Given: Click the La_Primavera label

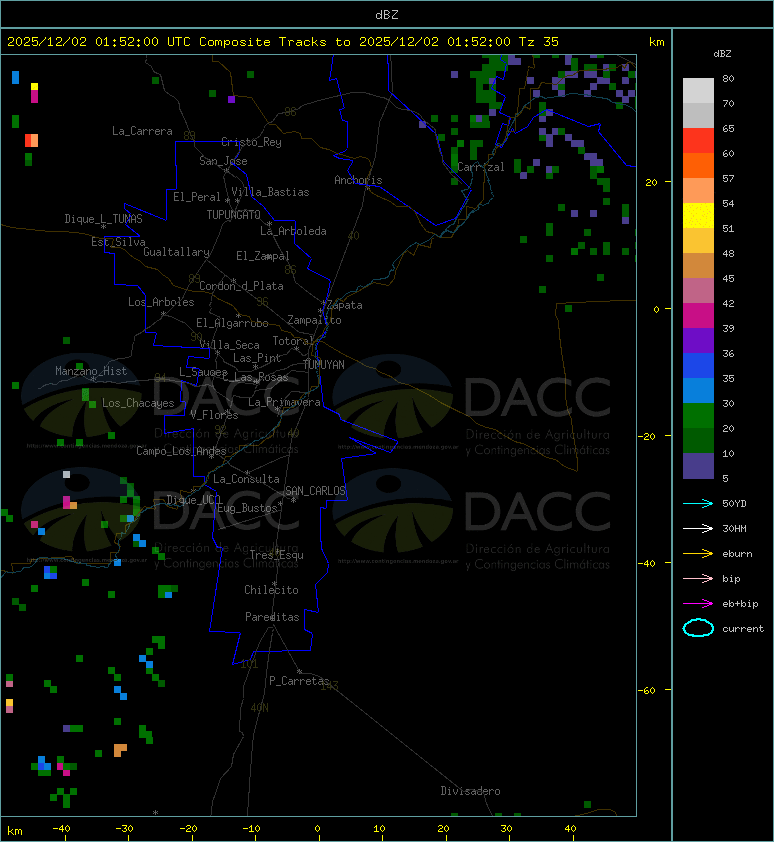Looking at the screenshot, I should click(x=284, y=402).
